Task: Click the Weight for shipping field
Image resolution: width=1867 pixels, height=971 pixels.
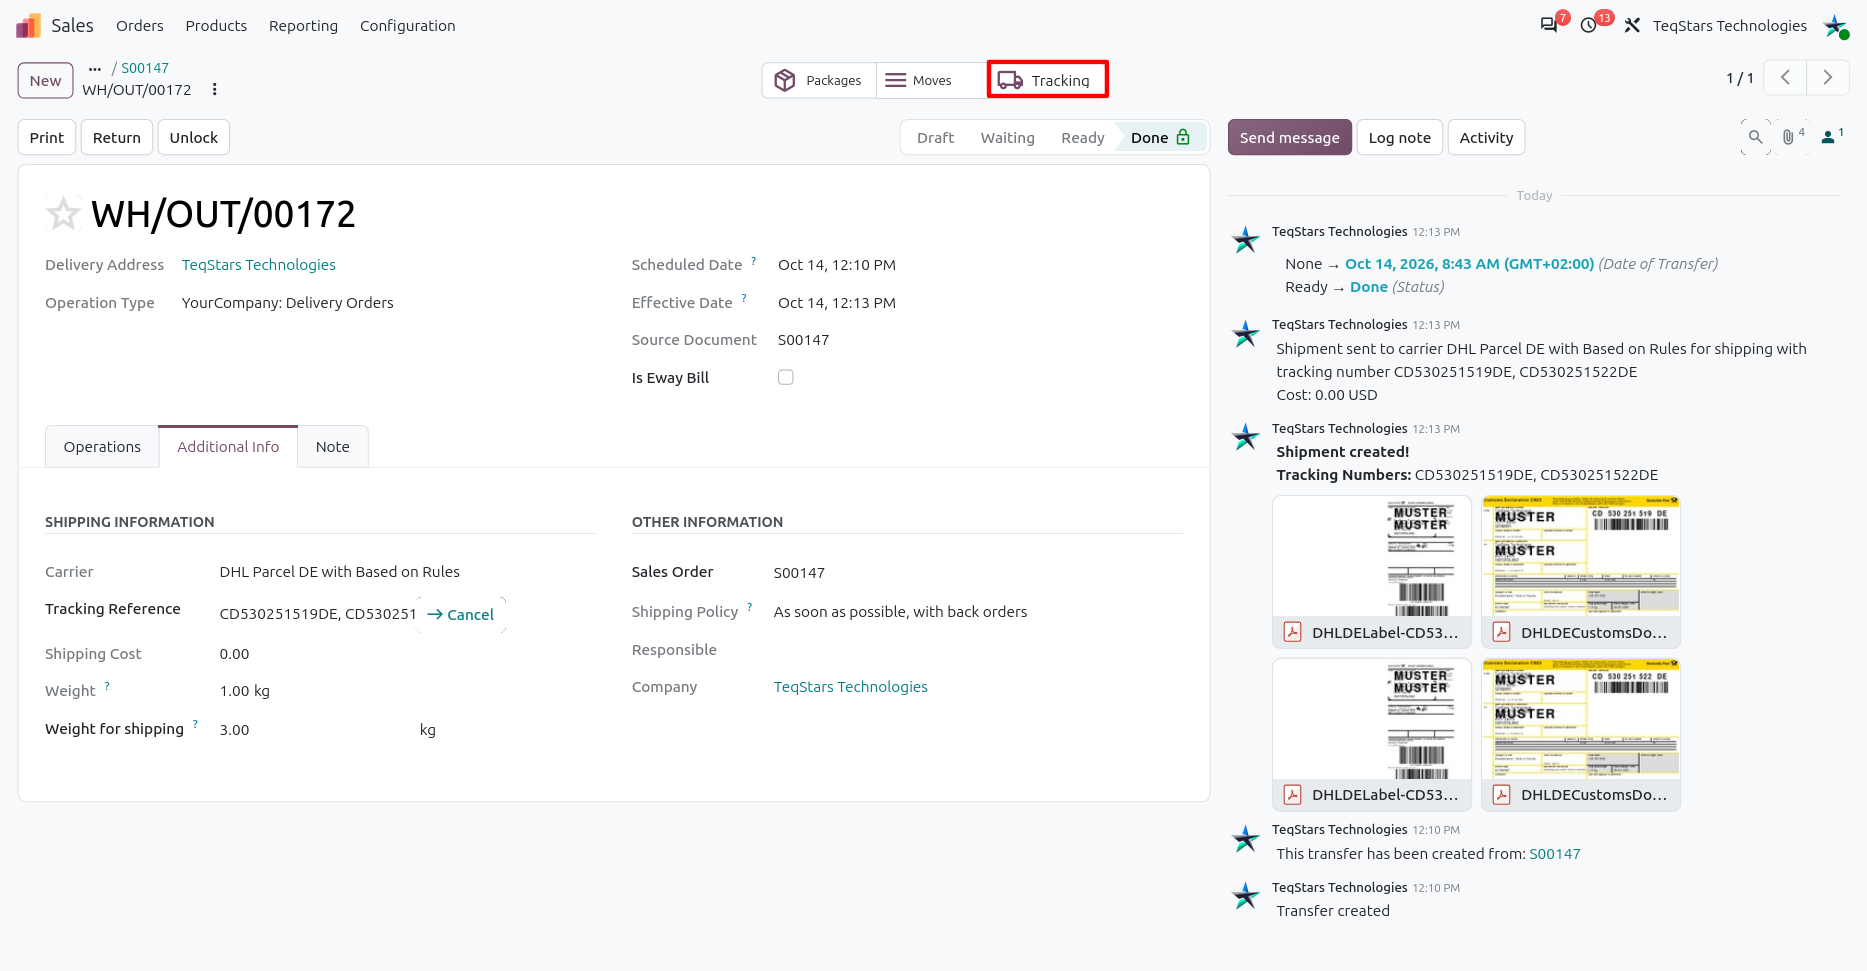Action: pos(318,729)
